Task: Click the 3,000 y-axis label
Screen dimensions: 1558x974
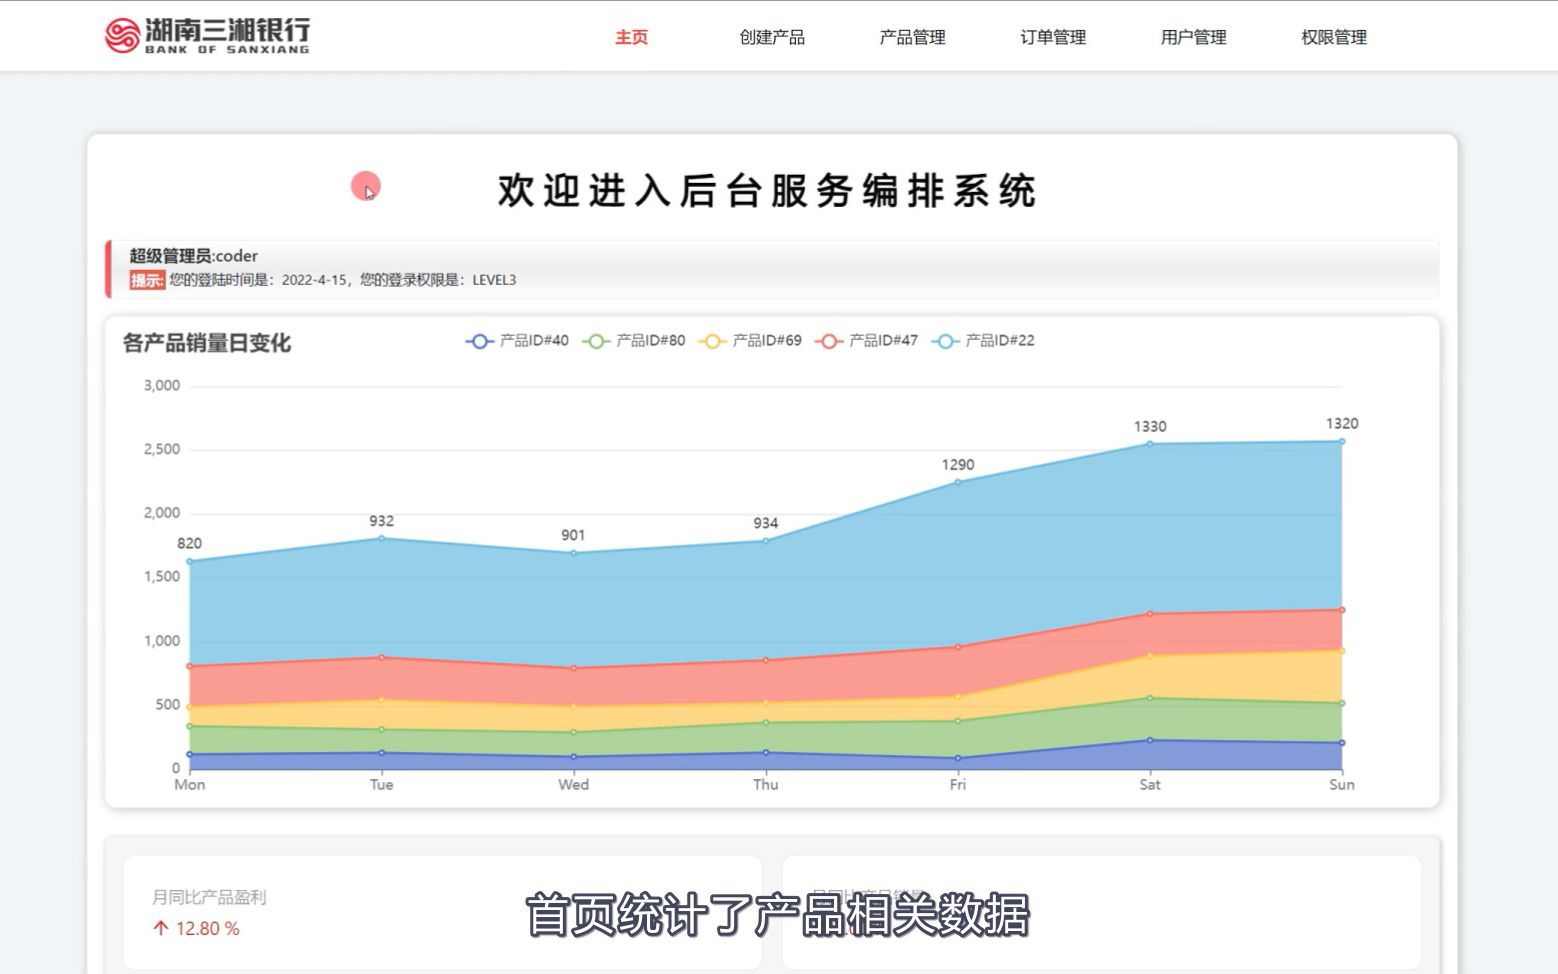Action: point(162,386)
